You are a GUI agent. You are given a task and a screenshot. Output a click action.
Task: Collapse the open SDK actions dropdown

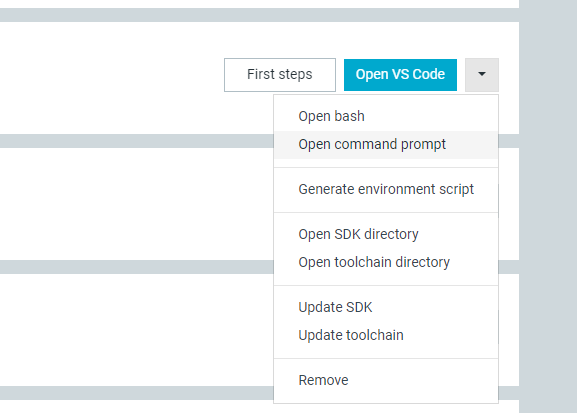[x=482, y=75]
